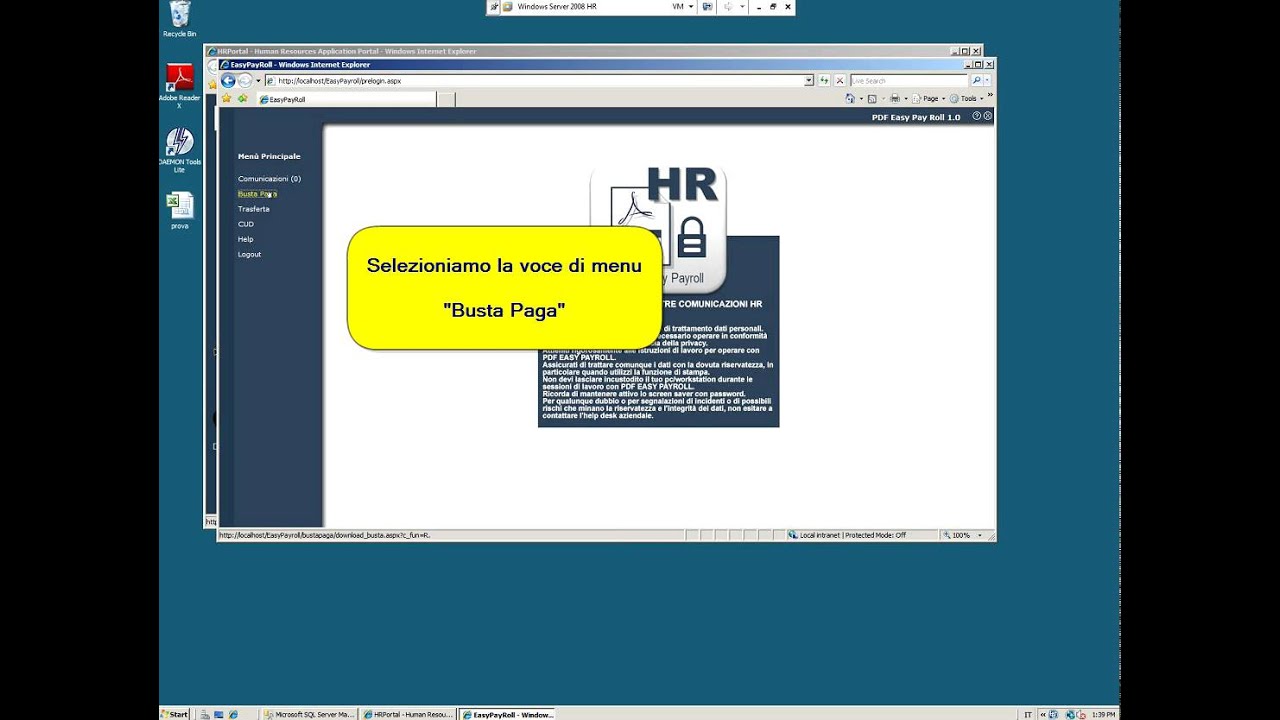Switch to HRPortal taskbar button
Screen dimensions: 1280x720
[407, 714]
